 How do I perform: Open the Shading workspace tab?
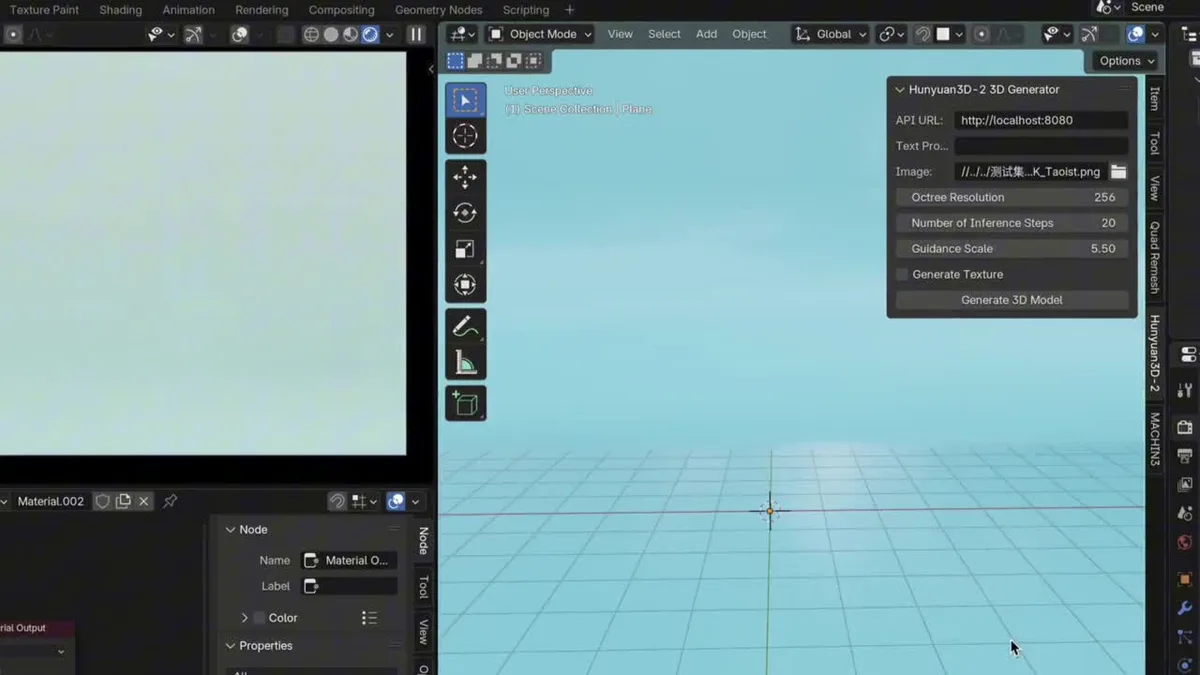coord(120,10)
